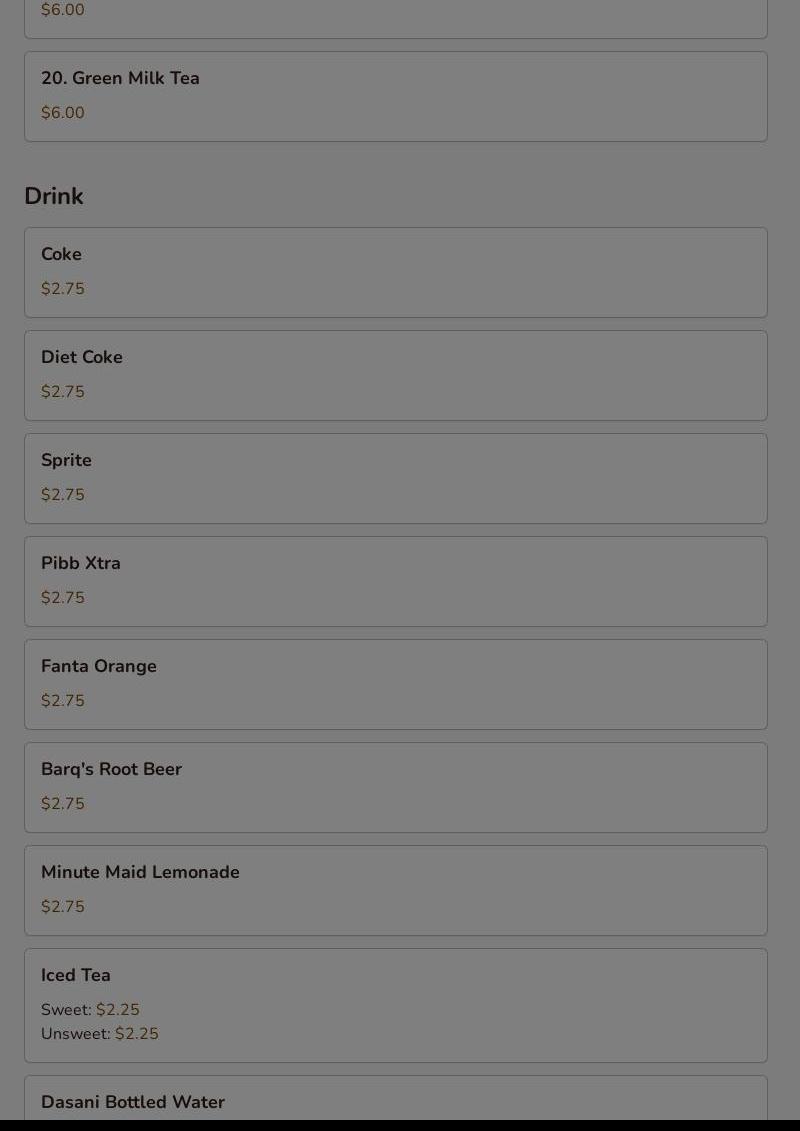This screenshot has height=1131, width=800.
Task: Open the 20. Green Milk Tea item
Action: 120,78
